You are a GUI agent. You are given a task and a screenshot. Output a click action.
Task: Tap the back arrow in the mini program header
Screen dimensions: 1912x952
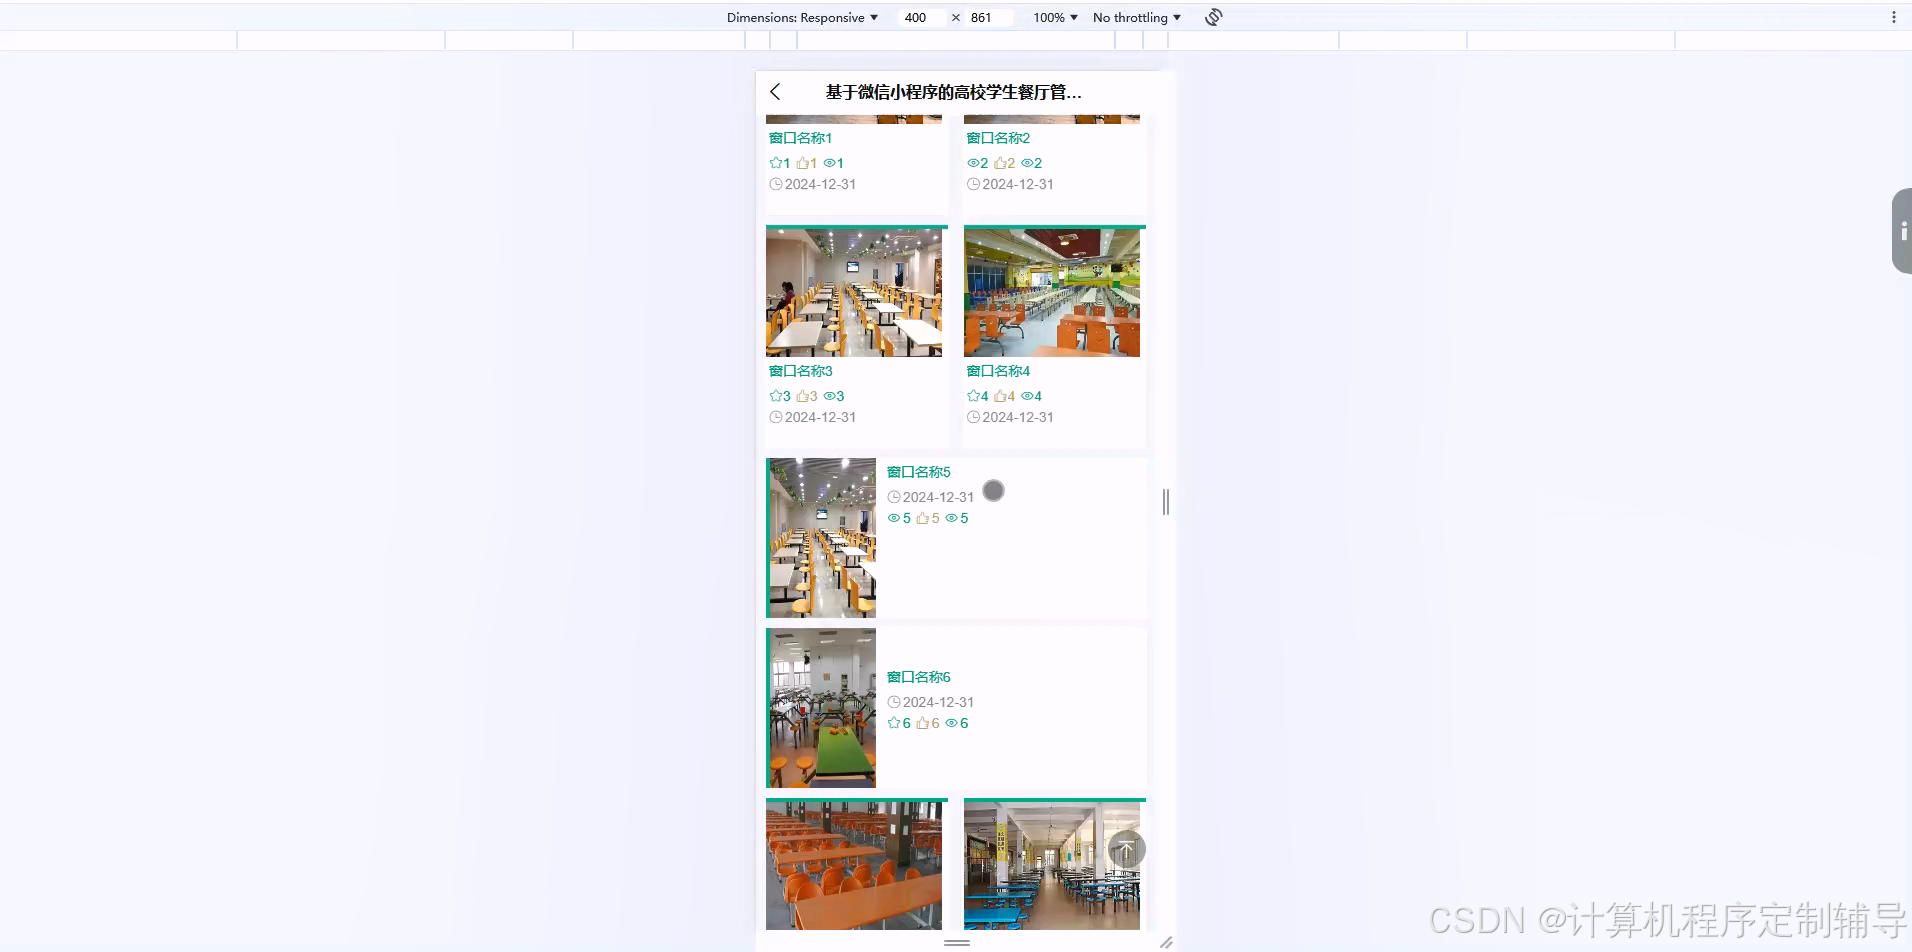point(776,91)
